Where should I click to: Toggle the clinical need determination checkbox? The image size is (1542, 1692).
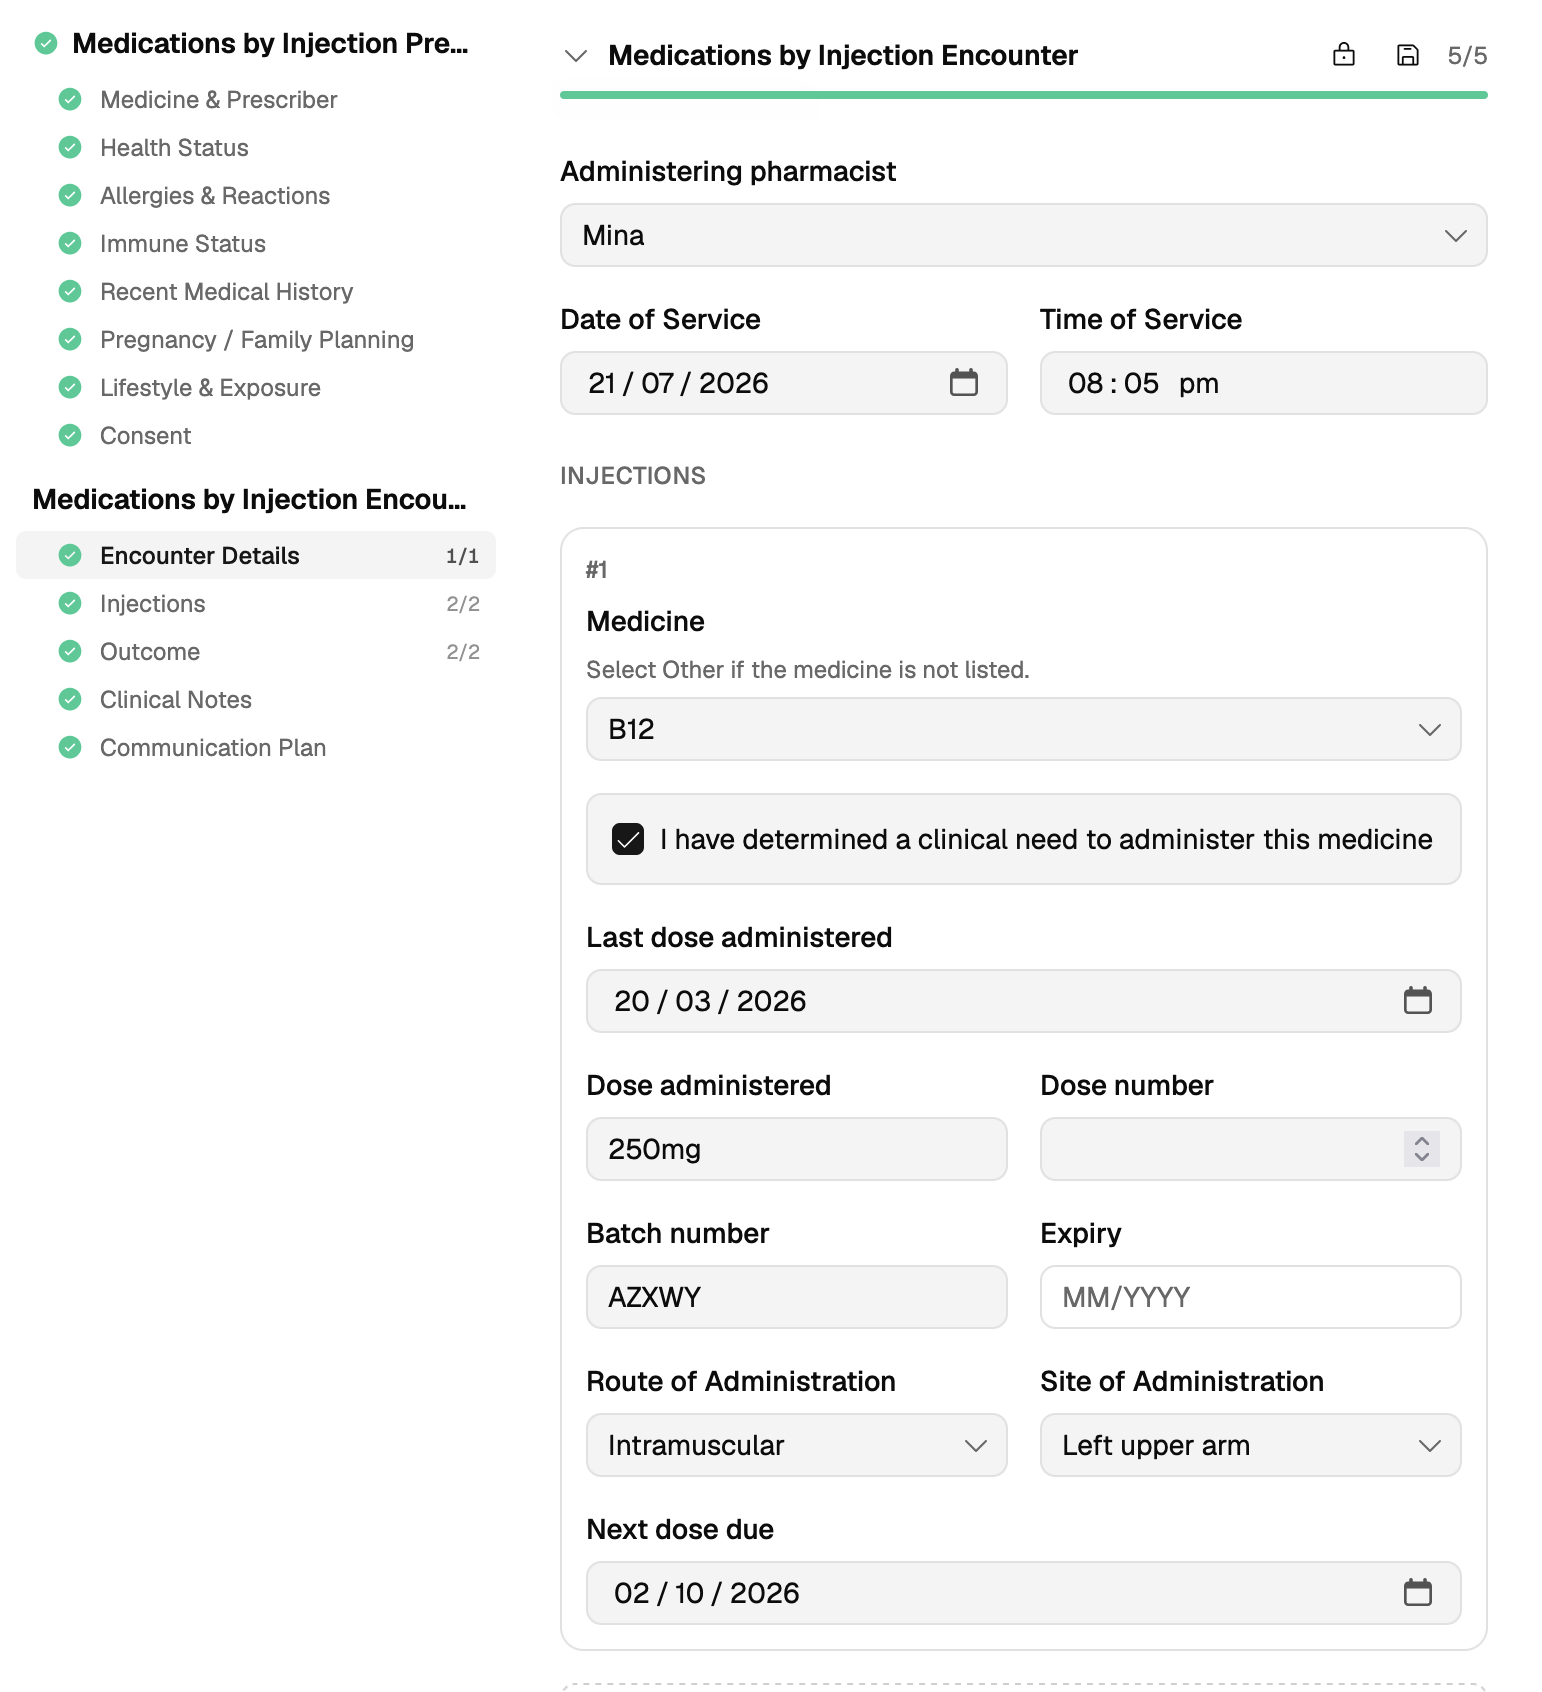point(628,839)
